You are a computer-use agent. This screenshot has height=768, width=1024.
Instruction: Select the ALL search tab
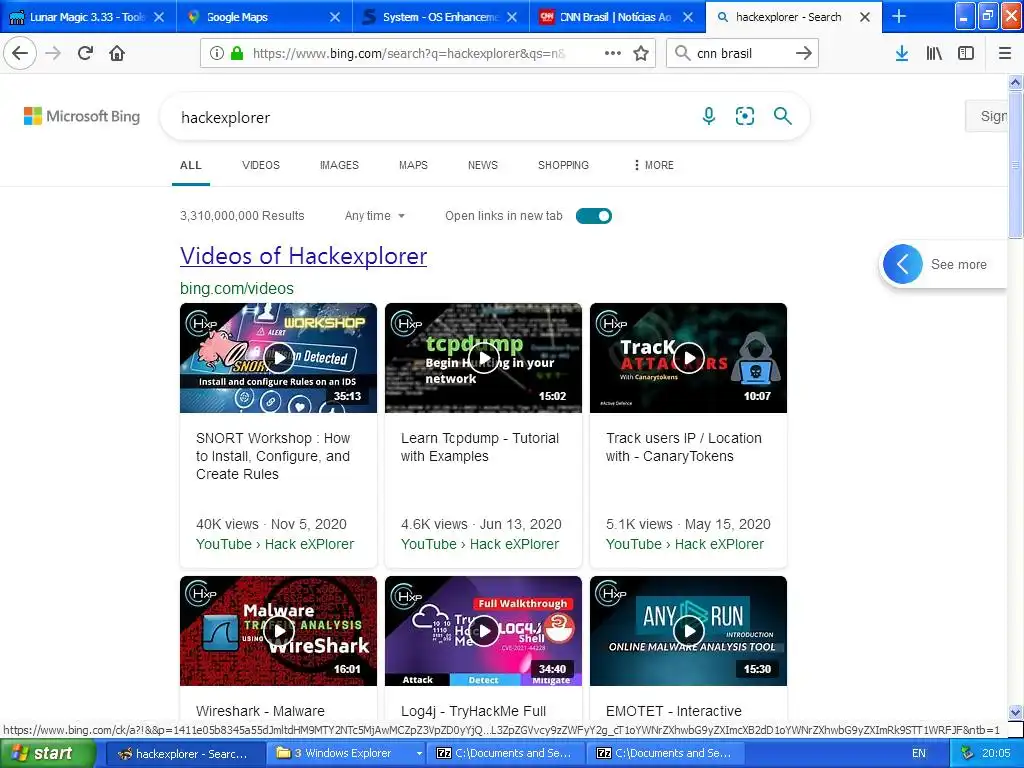191,165
